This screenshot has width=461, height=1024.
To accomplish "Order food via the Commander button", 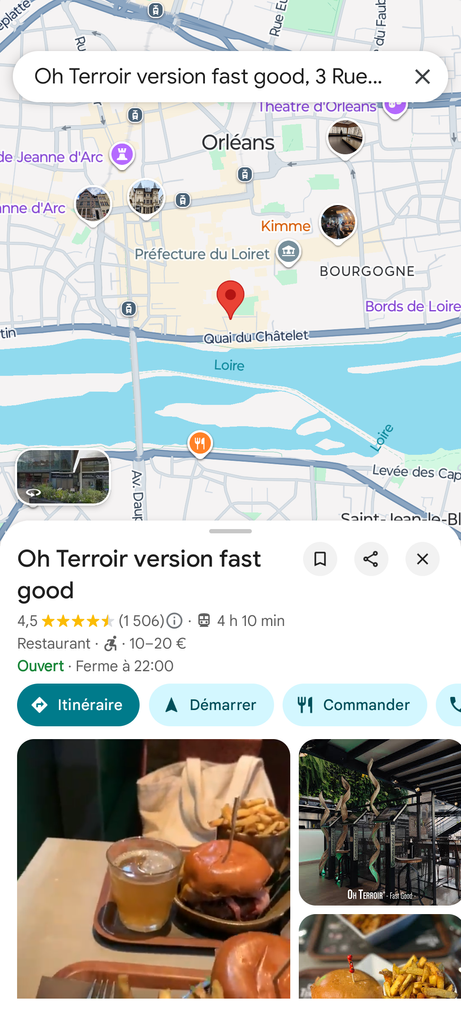I will [x=355, y=705].
